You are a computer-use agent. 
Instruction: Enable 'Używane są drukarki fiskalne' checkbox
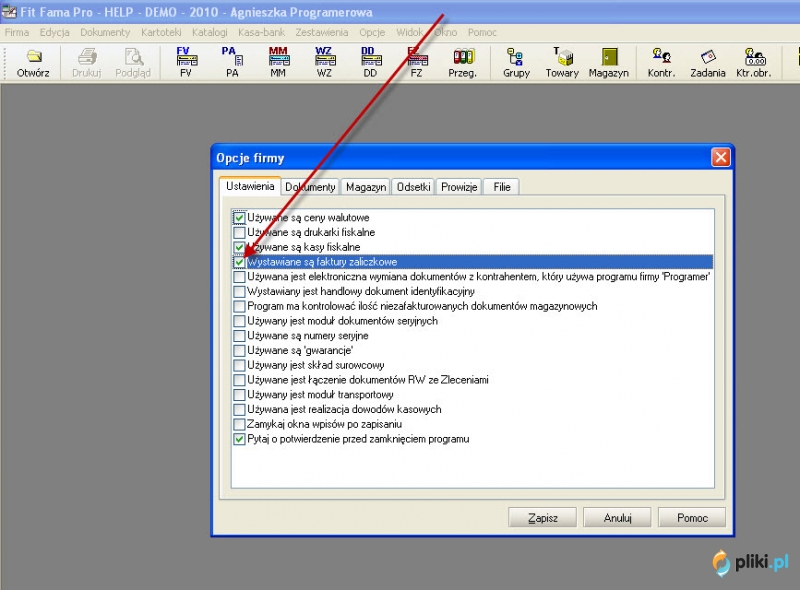239,233
